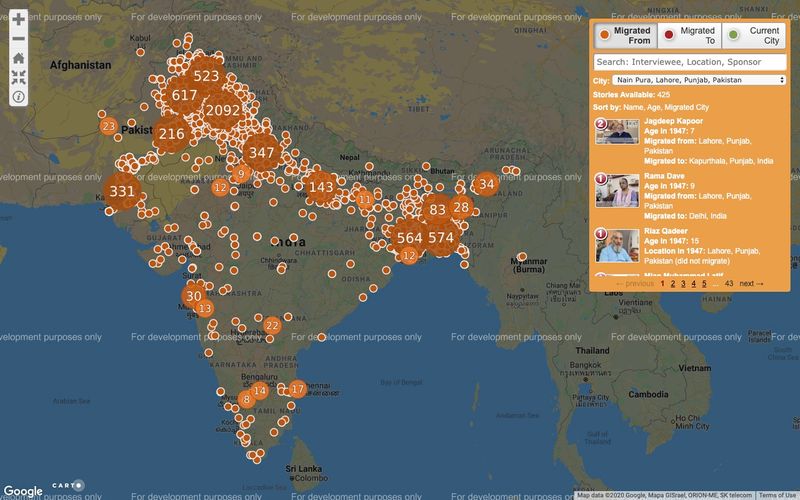Click the Bangkok city label on the map
This screenshot has width=800, height=500.
(585, 365)
